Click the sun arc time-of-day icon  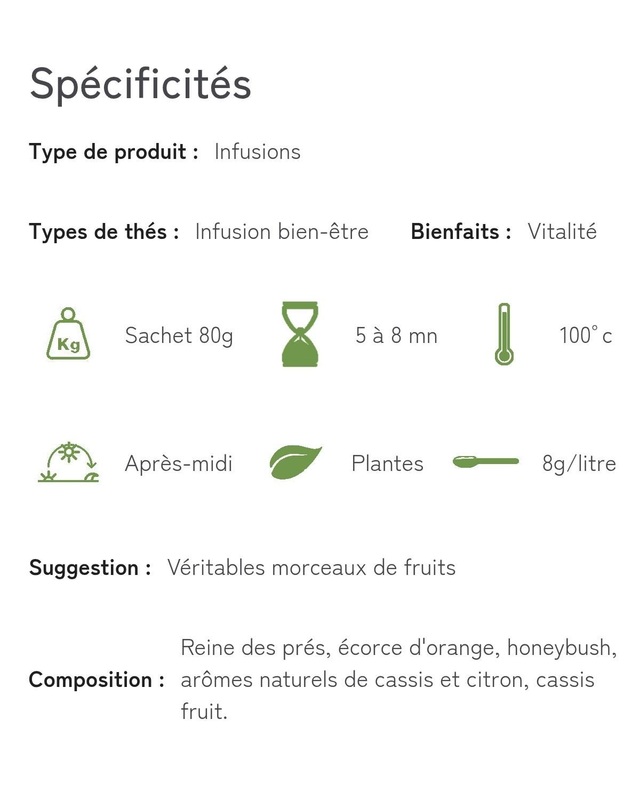click(x=68, y=462)
